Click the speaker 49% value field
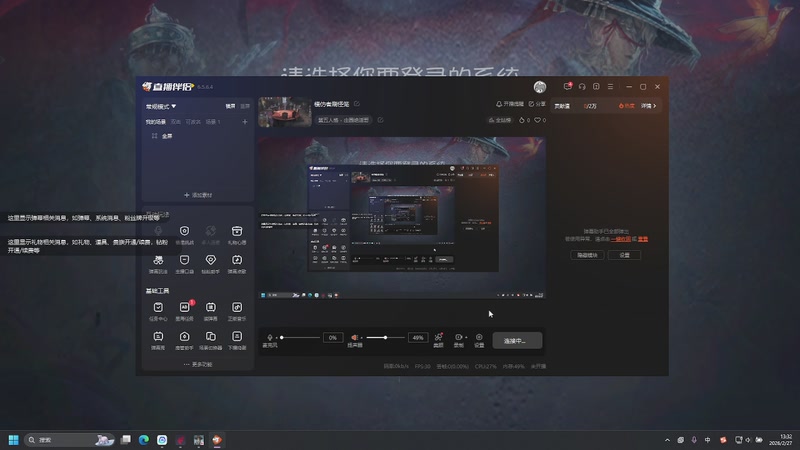The height and width of the screenshot is (450, 800). tap(418, 338)
